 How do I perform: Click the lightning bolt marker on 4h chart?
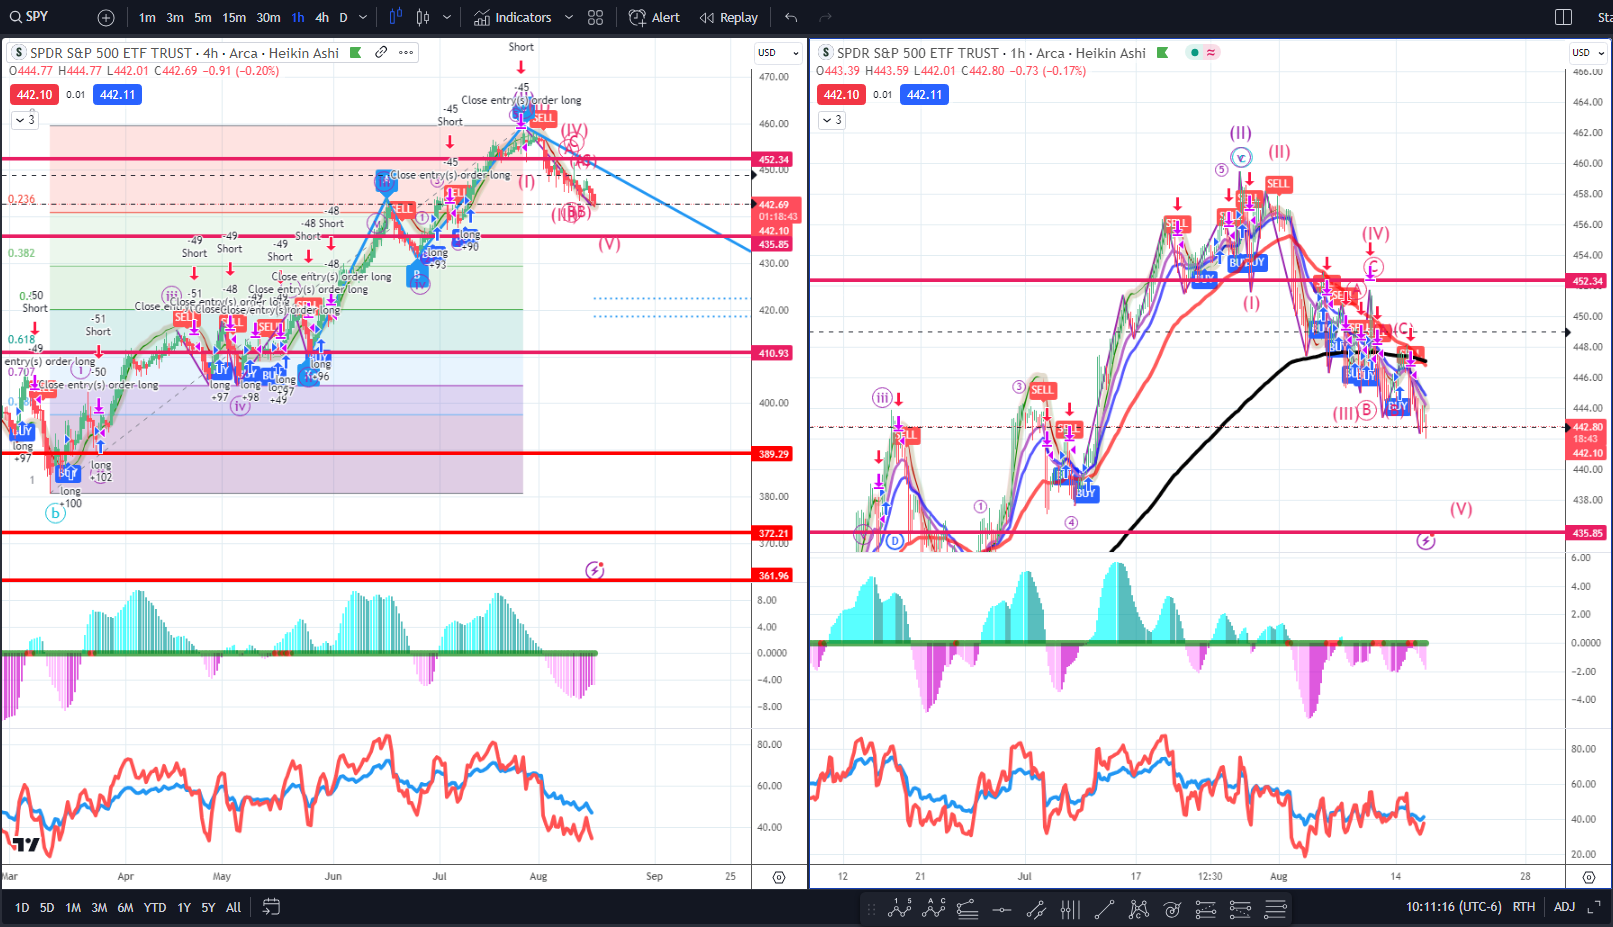(x=595, y=570)
